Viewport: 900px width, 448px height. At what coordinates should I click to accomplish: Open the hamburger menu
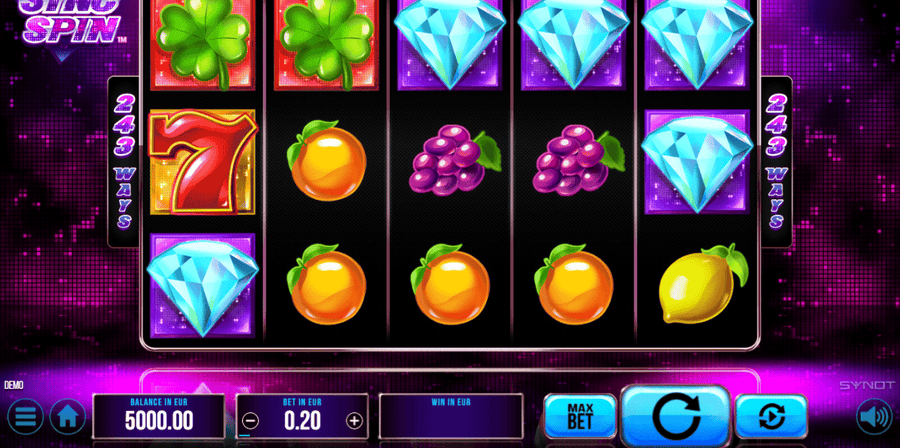(x=25, y=416)
